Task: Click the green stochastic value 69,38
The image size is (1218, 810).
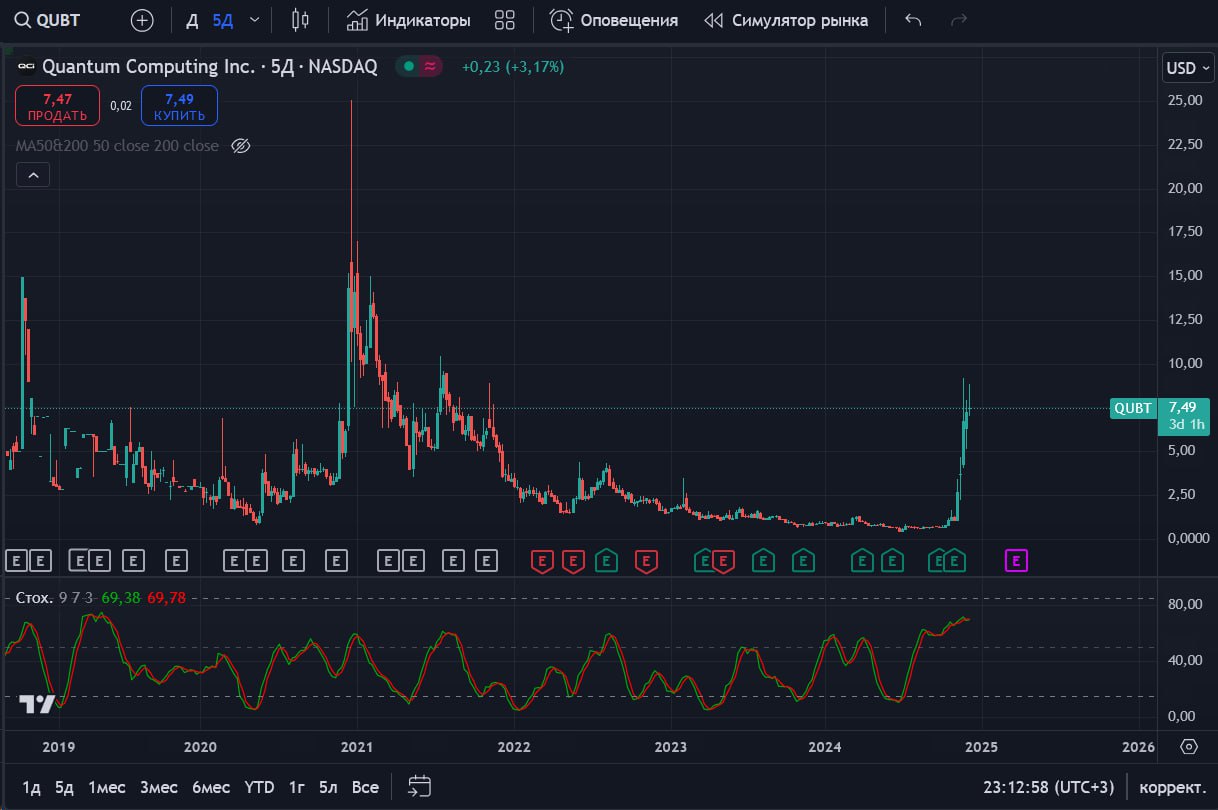Action: point(121,598)
